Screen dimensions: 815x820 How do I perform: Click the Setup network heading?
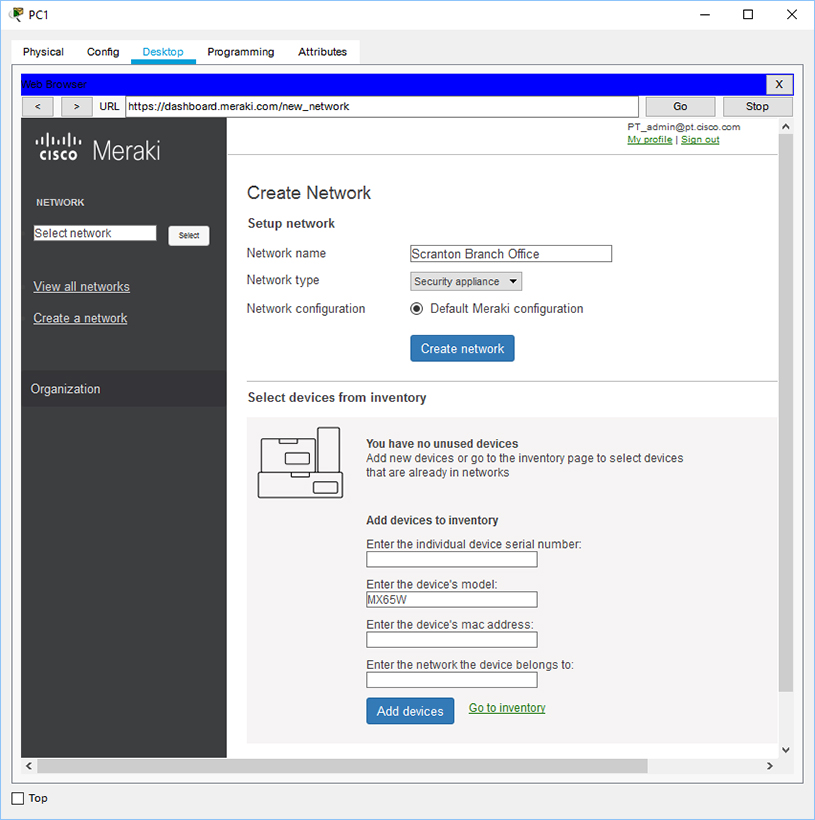coord(291,223)
